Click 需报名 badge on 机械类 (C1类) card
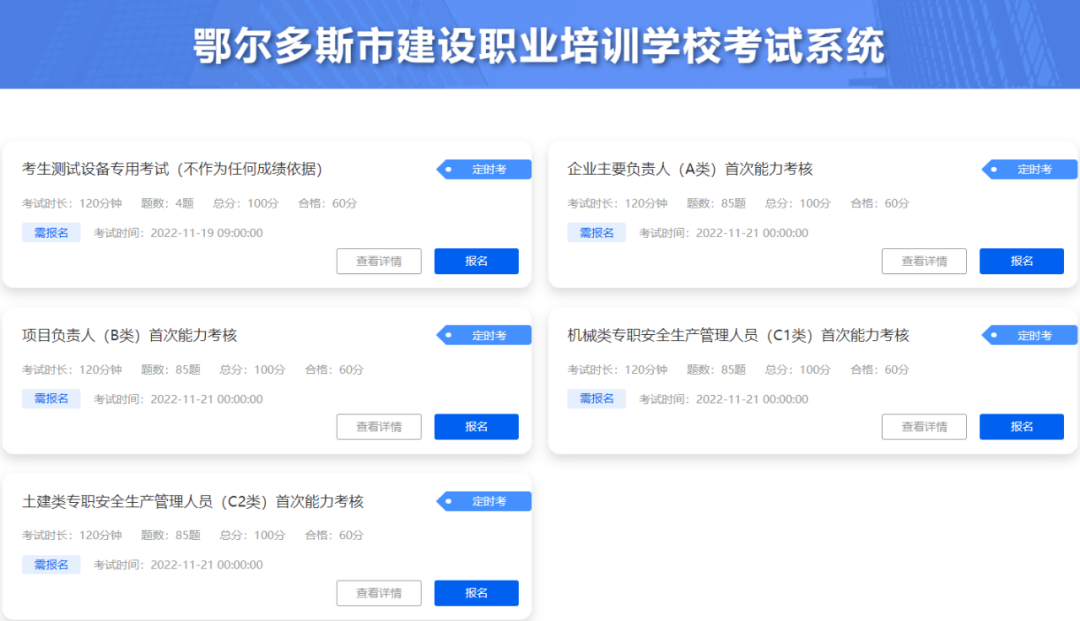Image resolution: width=1080 pixels, height=621 pixels. tap(596, 399)
